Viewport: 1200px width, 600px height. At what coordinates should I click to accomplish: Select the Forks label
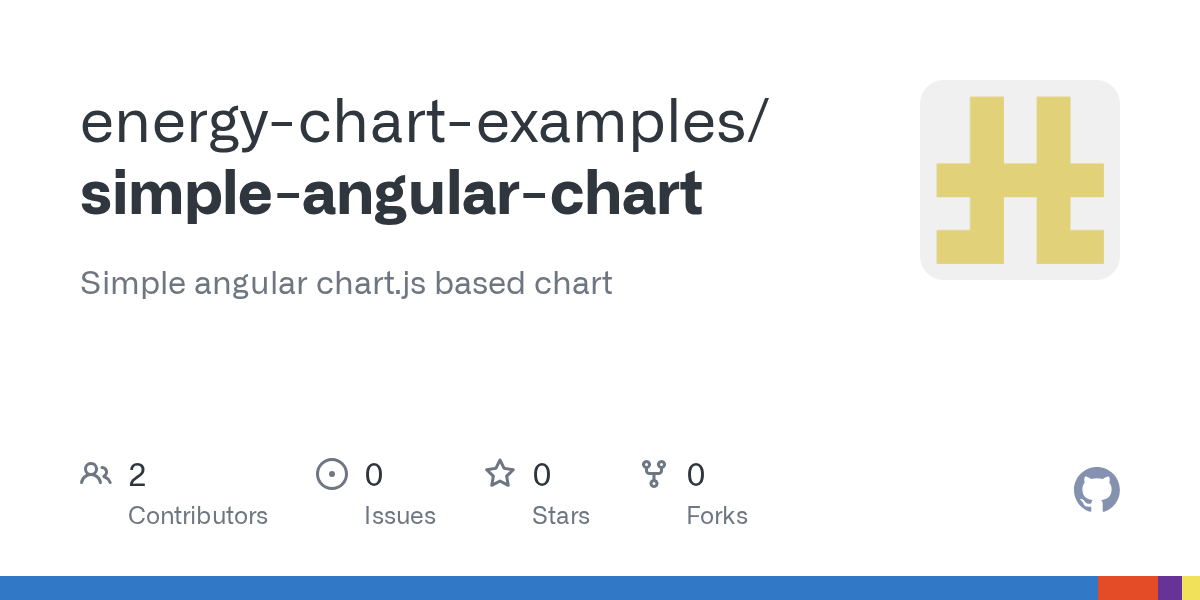click(717, 516)
